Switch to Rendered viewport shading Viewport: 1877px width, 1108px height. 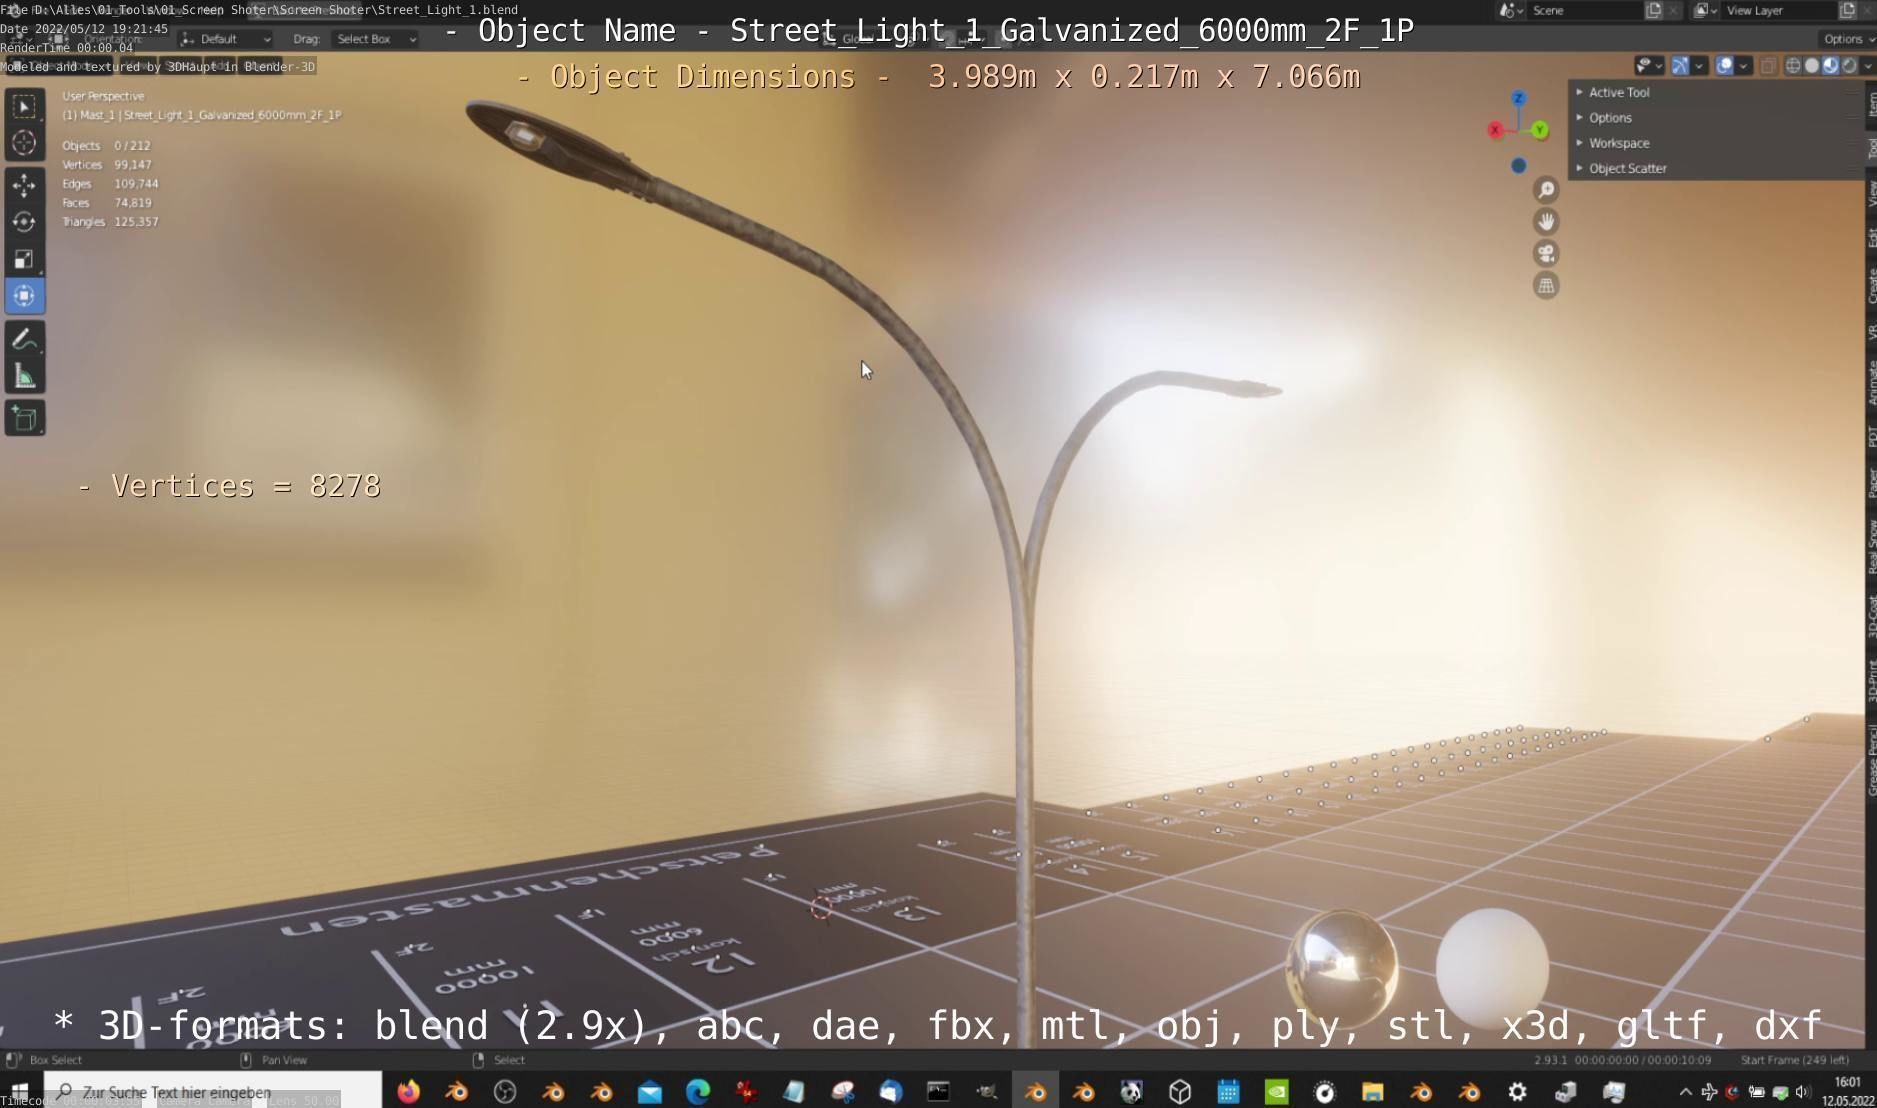(x=1849, y=66)
